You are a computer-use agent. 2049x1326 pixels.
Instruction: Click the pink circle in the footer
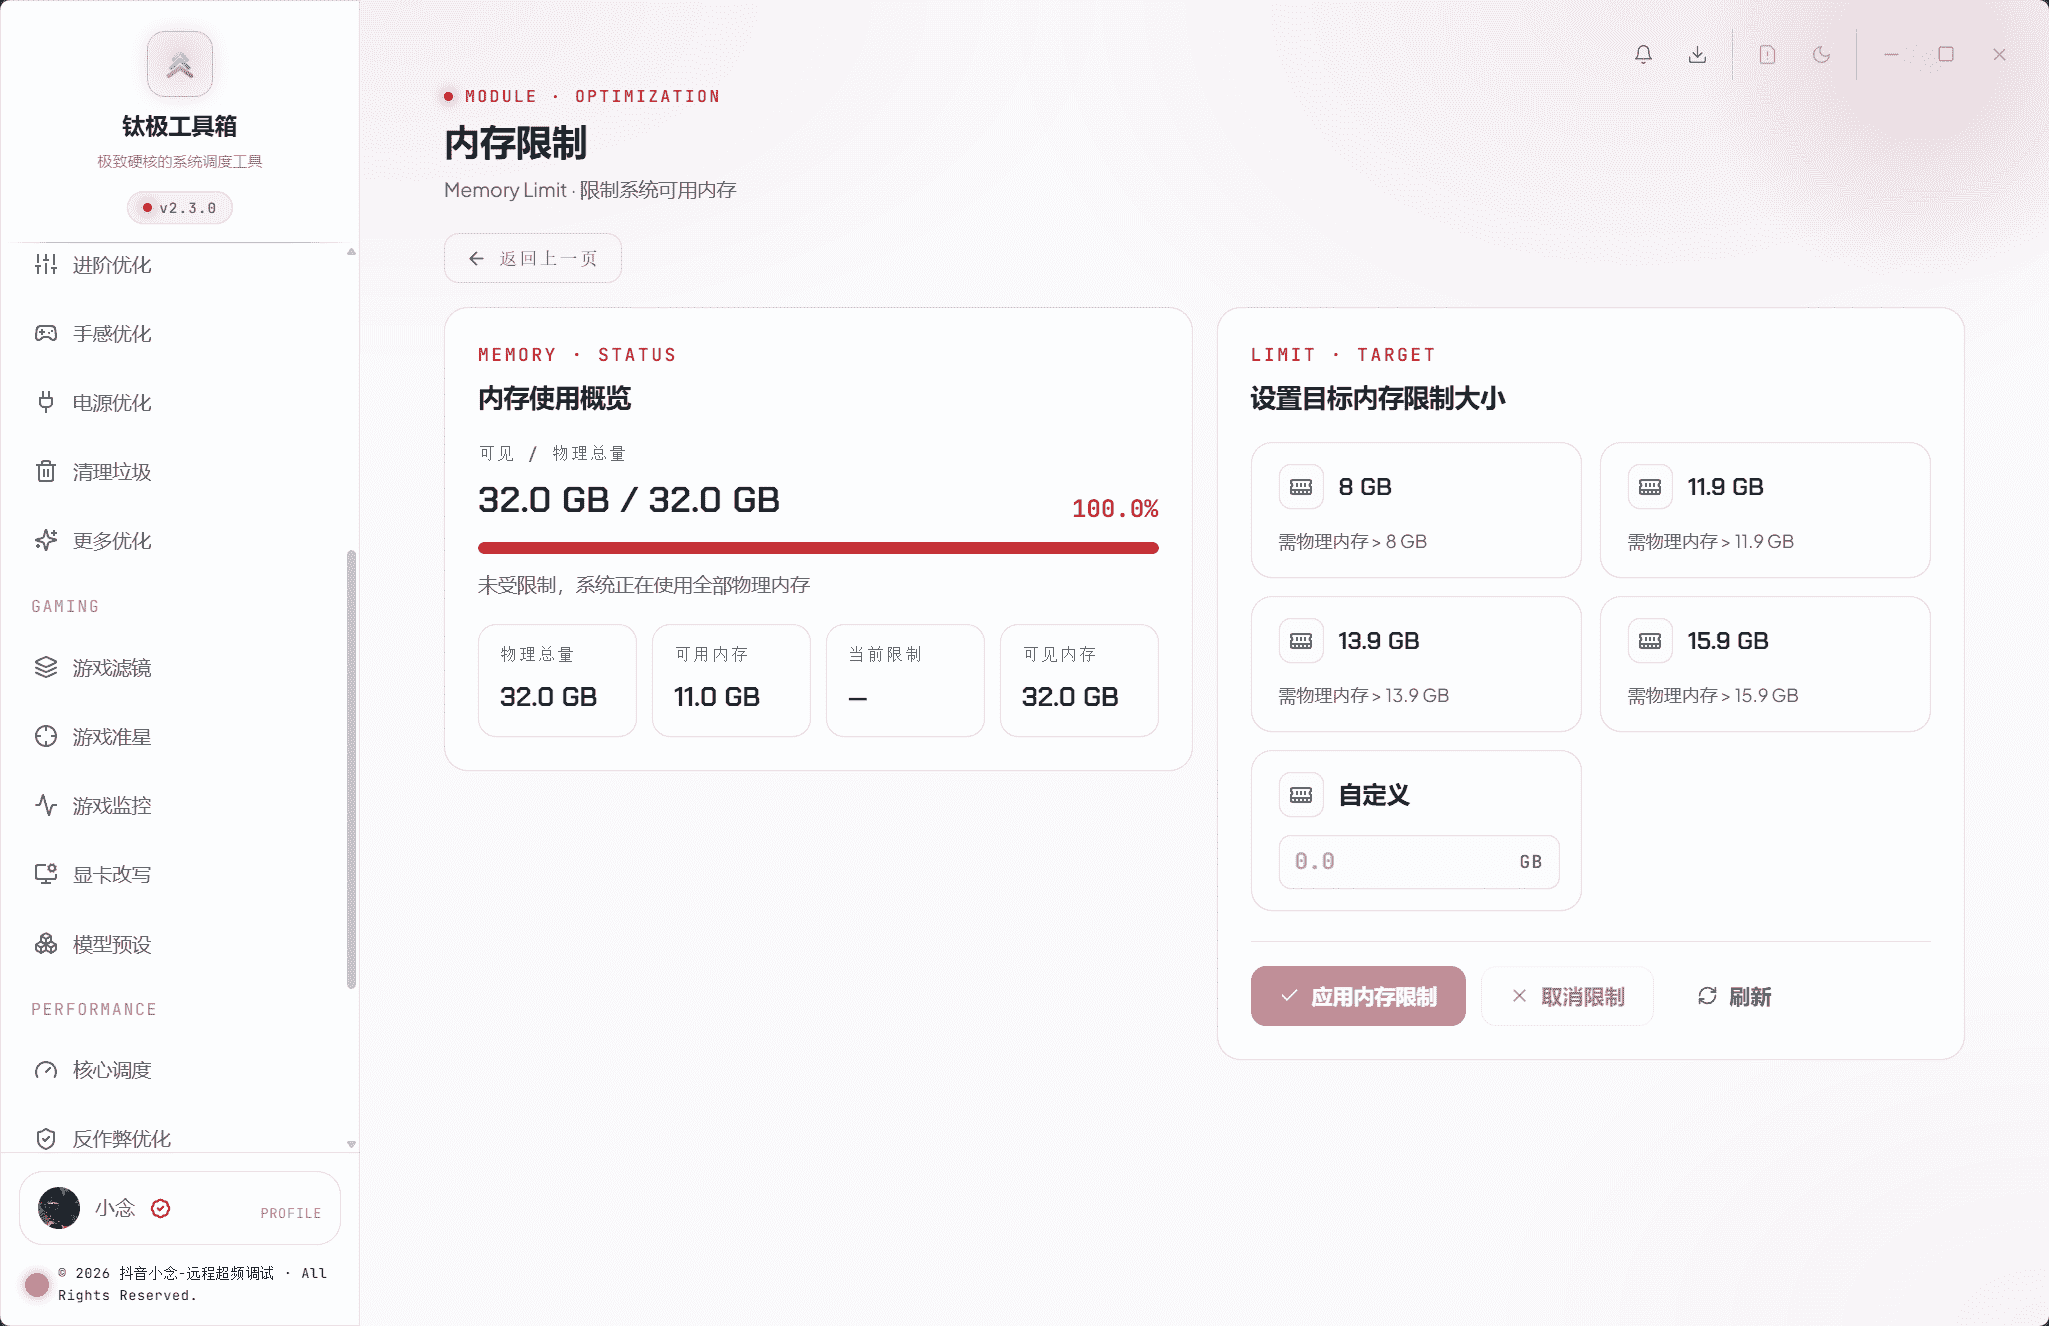point(37,1285)
